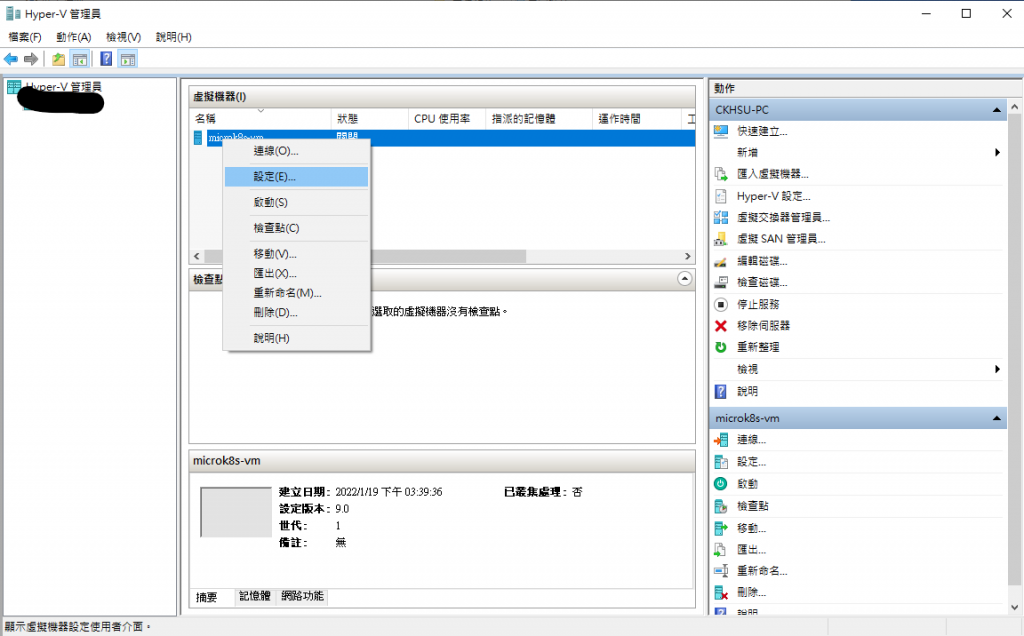Click the VM list horizontal scrollbar thumb
This screenshot has height=636, width=1024.
click(x=365, y=256)
